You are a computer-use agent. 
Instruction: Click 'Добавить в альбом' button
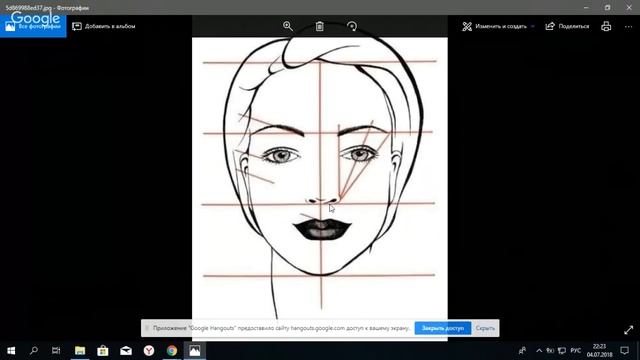click(104, 26)
